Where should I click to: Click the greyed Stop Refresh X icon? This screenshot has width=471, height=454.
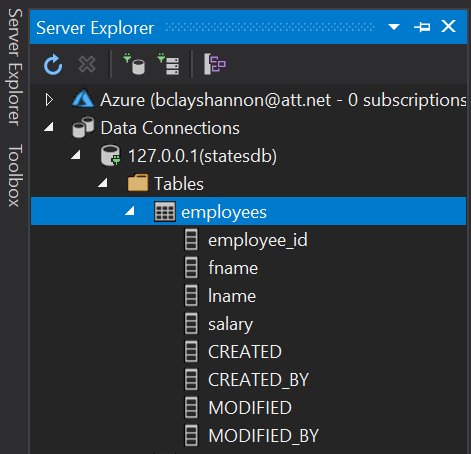pos(87,64)
